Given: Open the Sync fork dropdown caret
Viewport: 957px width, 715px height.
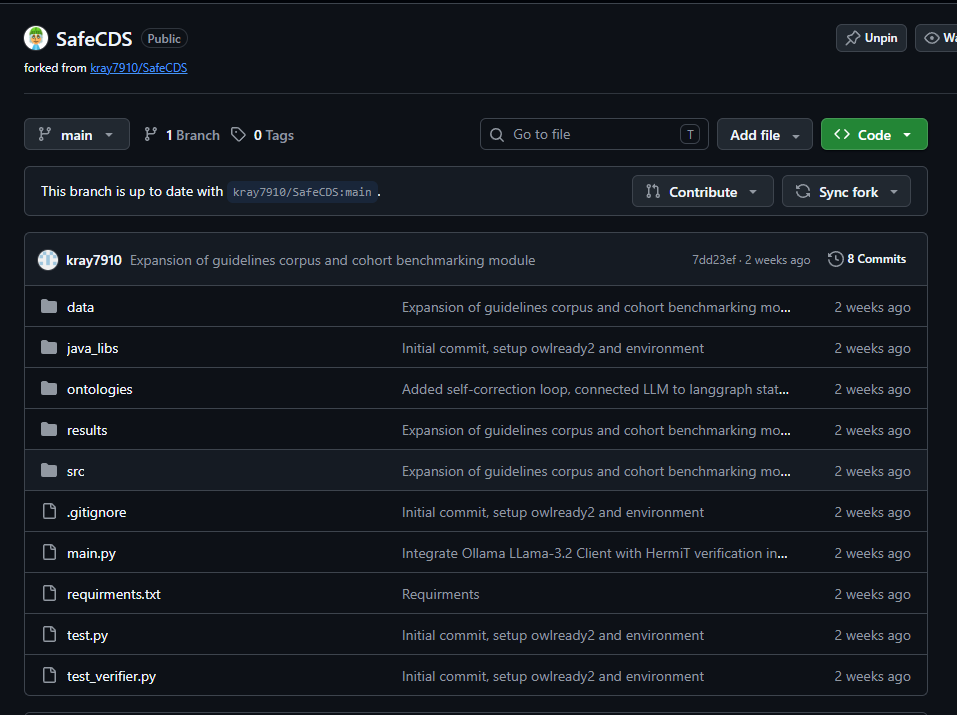Looking at the screenshot, I should point(894,192).
